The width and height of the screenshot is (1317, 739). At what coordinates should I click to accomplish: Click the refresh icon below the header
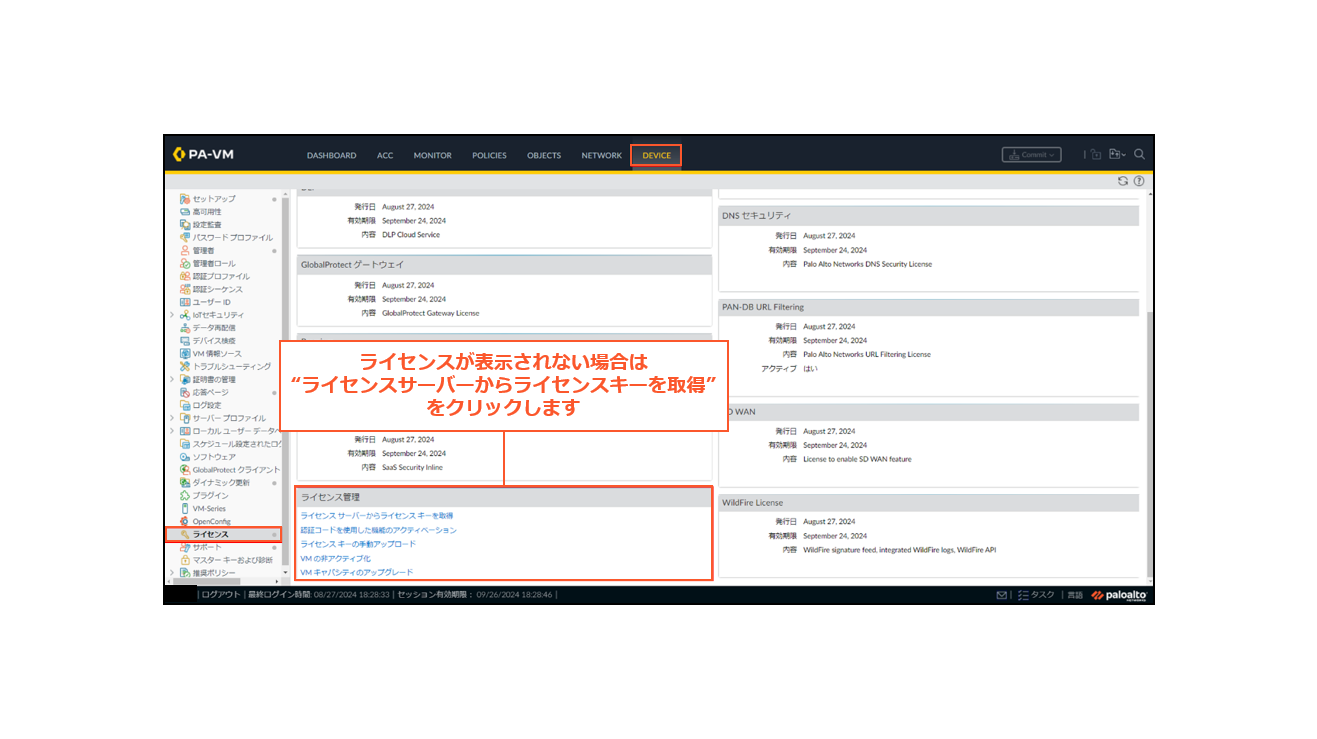tap(1123, 181)
